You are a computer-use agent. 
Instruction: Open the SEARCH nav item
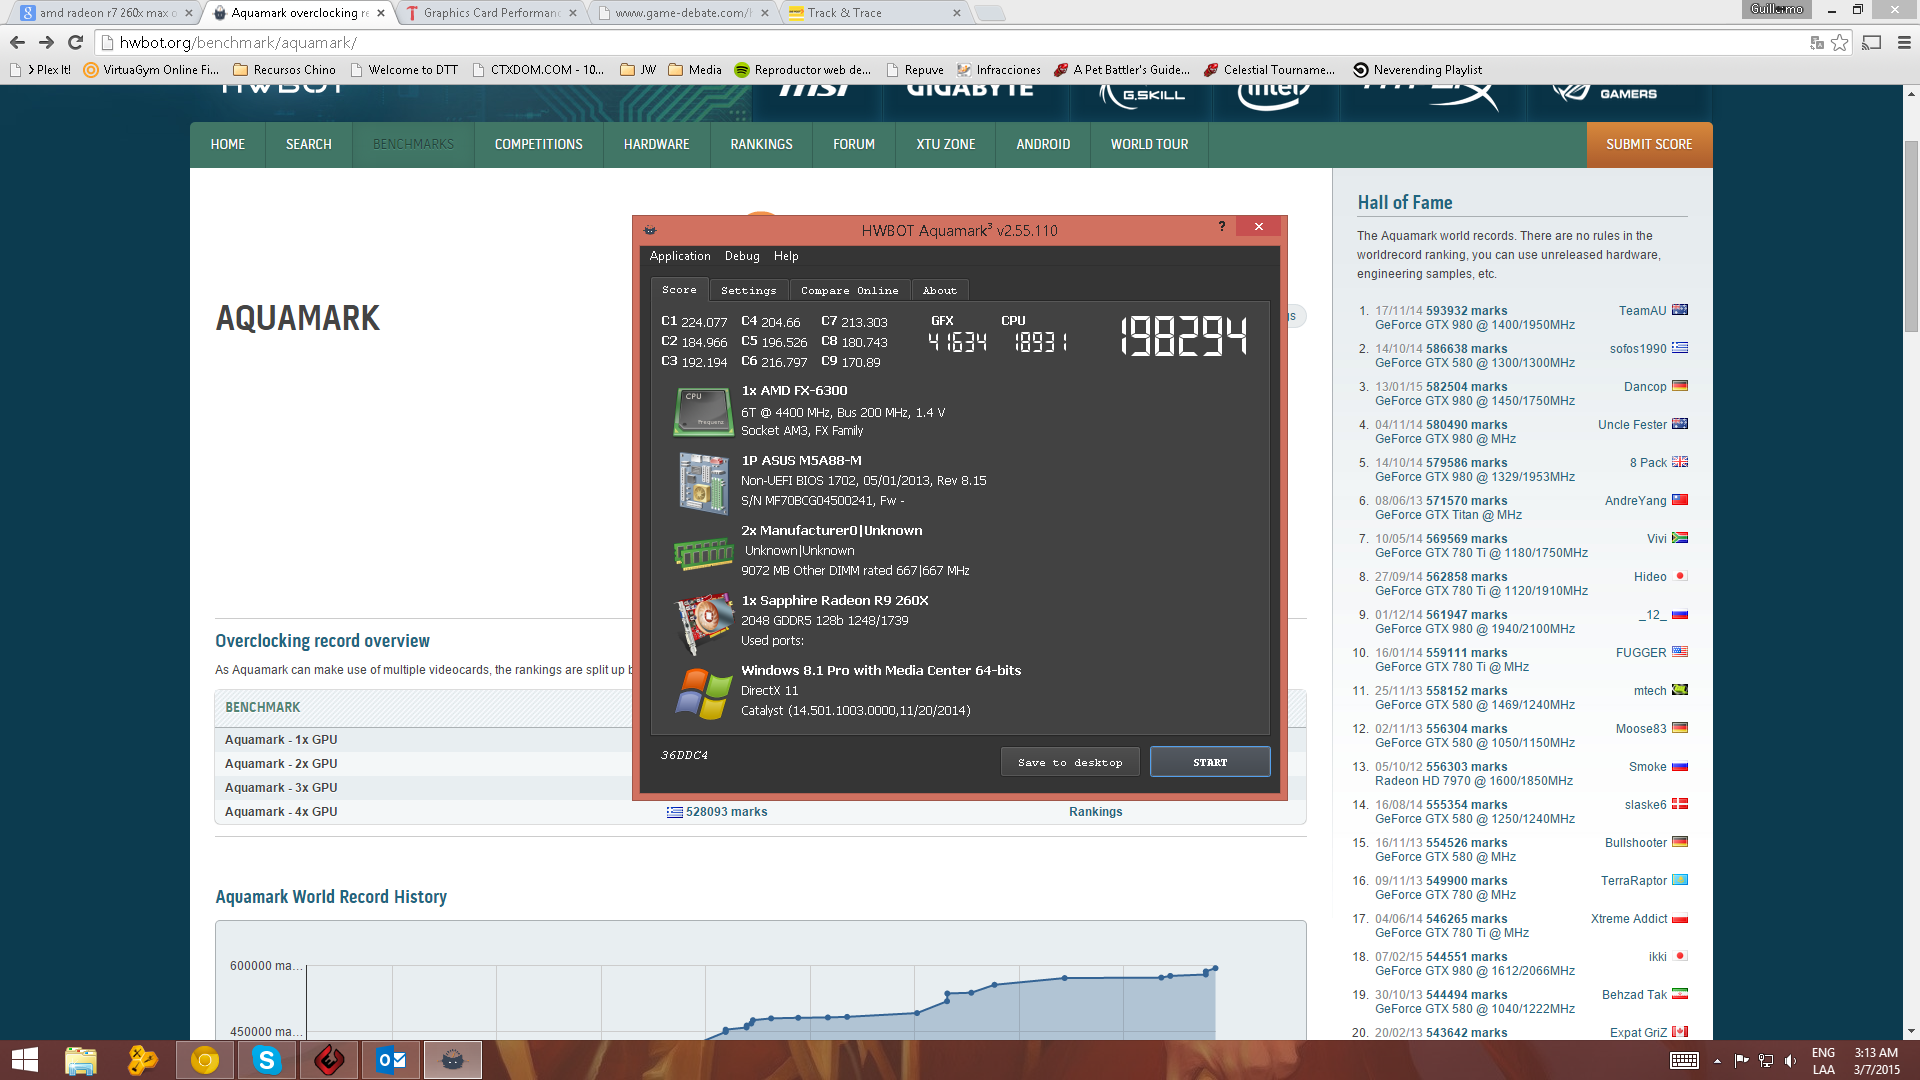(x=309, y=145)
